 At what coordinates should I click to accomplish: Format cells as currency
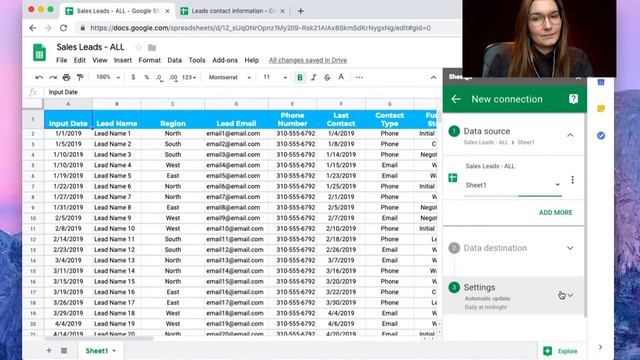[133, 77]
